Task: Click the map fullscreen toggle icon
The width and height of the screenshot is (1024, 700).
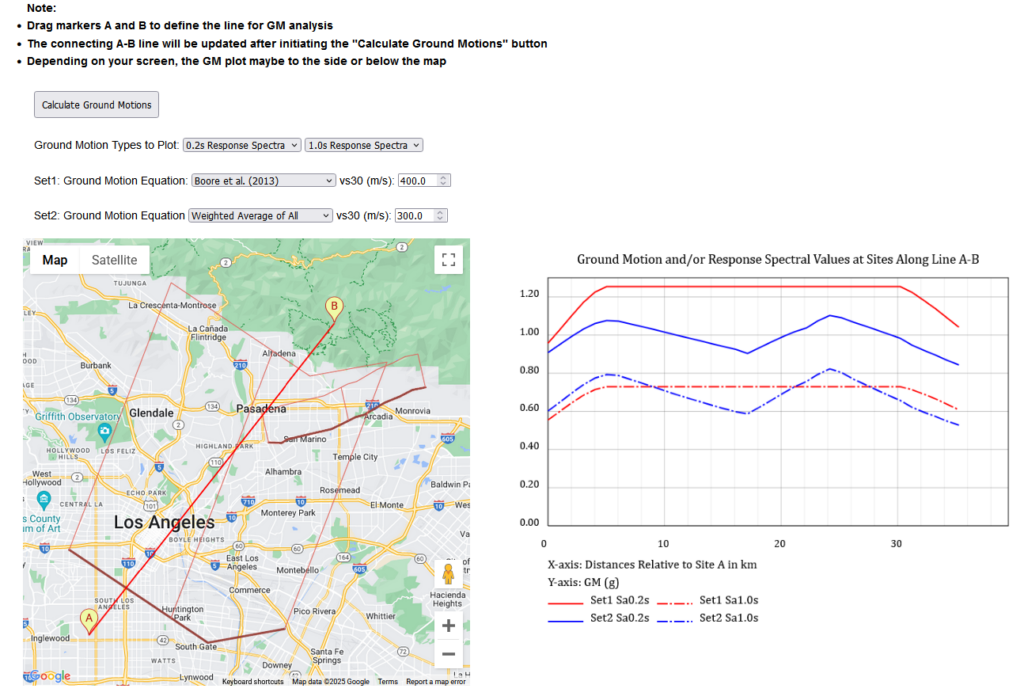Action: [449, 260]
